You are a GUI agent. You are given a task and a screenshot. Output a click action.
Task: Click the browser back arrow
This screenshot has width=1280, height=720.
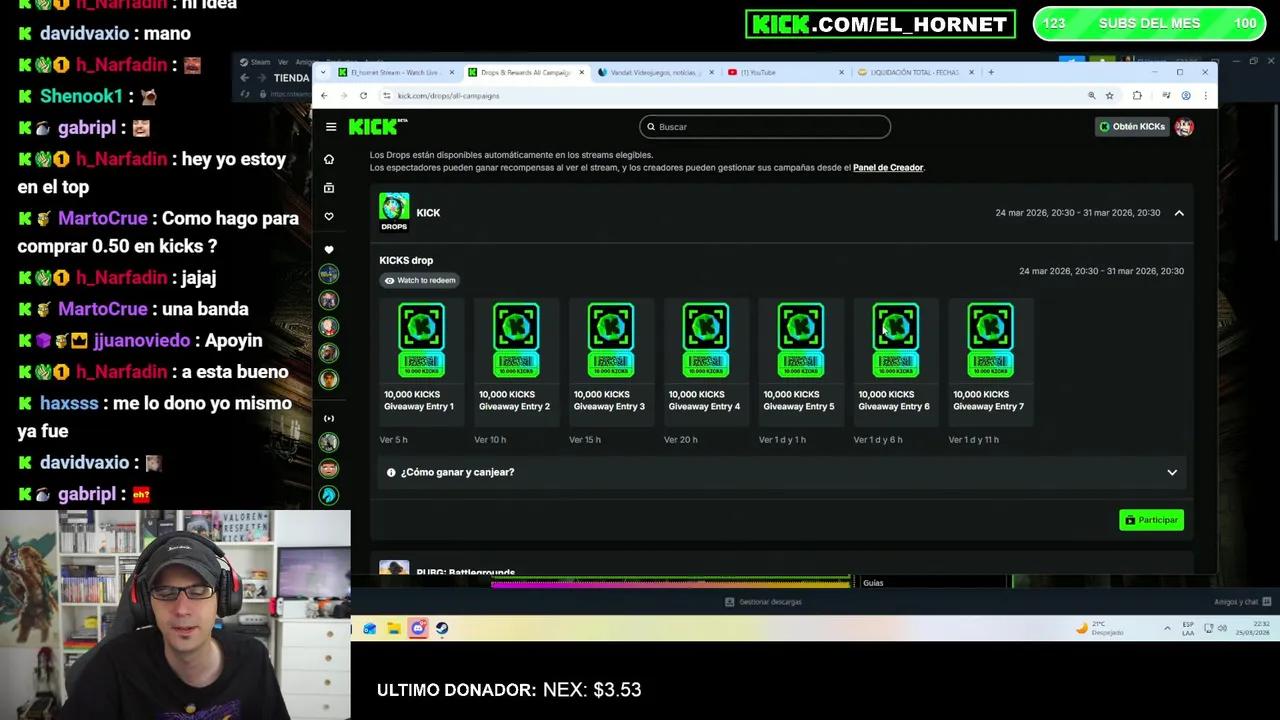[324, 96]
